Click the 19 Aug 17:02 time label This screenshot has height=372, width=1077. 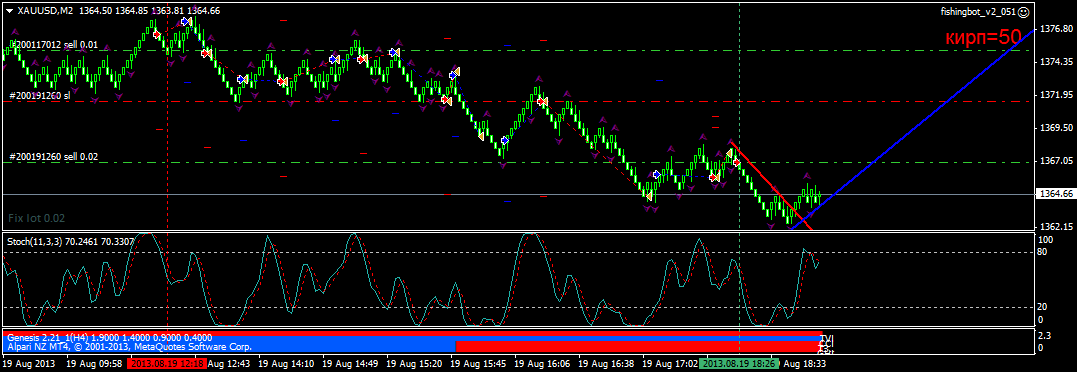(x=671, y=363)
